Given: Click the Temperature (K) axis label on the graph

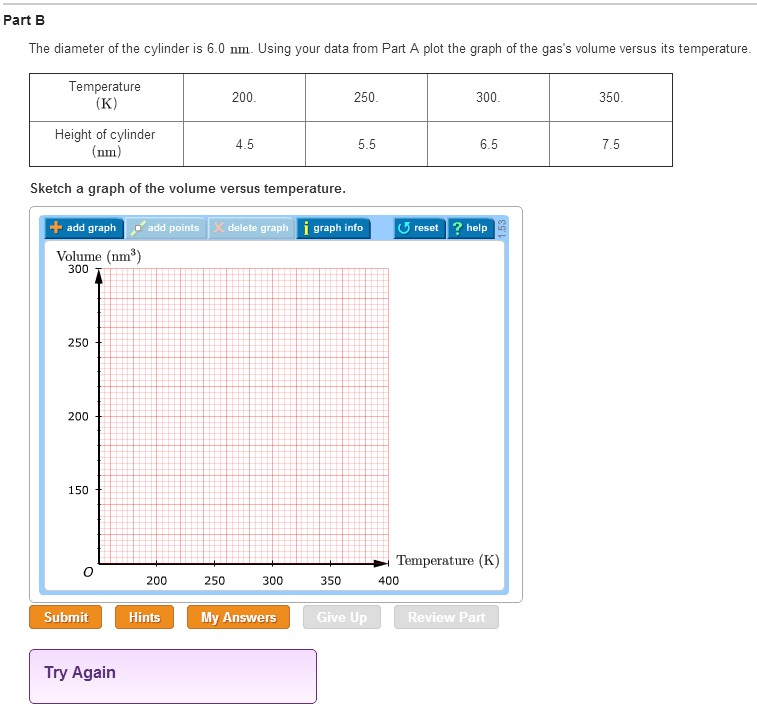Looking at the screenshot, I should 448,560.
